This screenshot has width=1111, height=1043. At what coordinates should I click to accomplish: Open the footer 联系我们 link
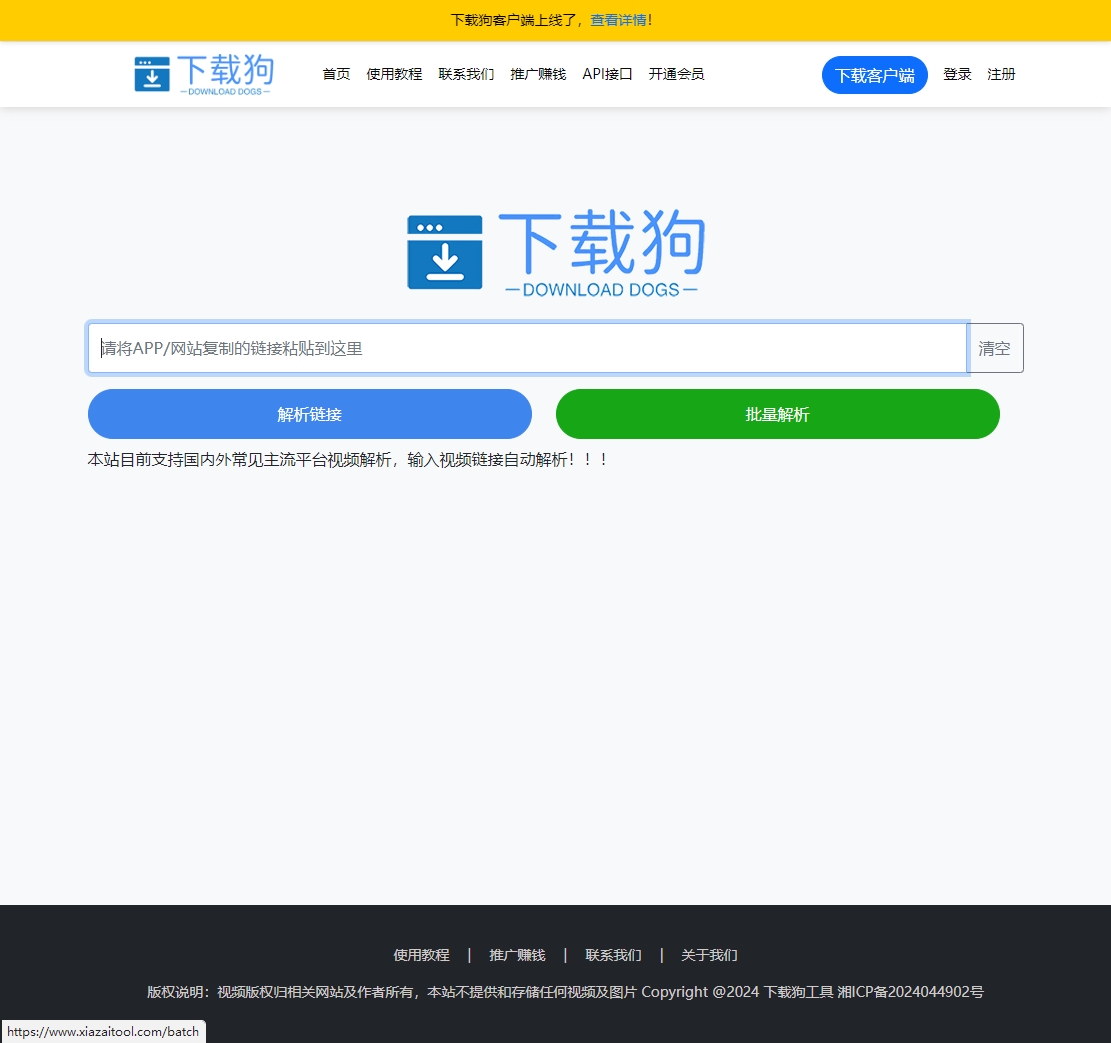tap(614, 955)
